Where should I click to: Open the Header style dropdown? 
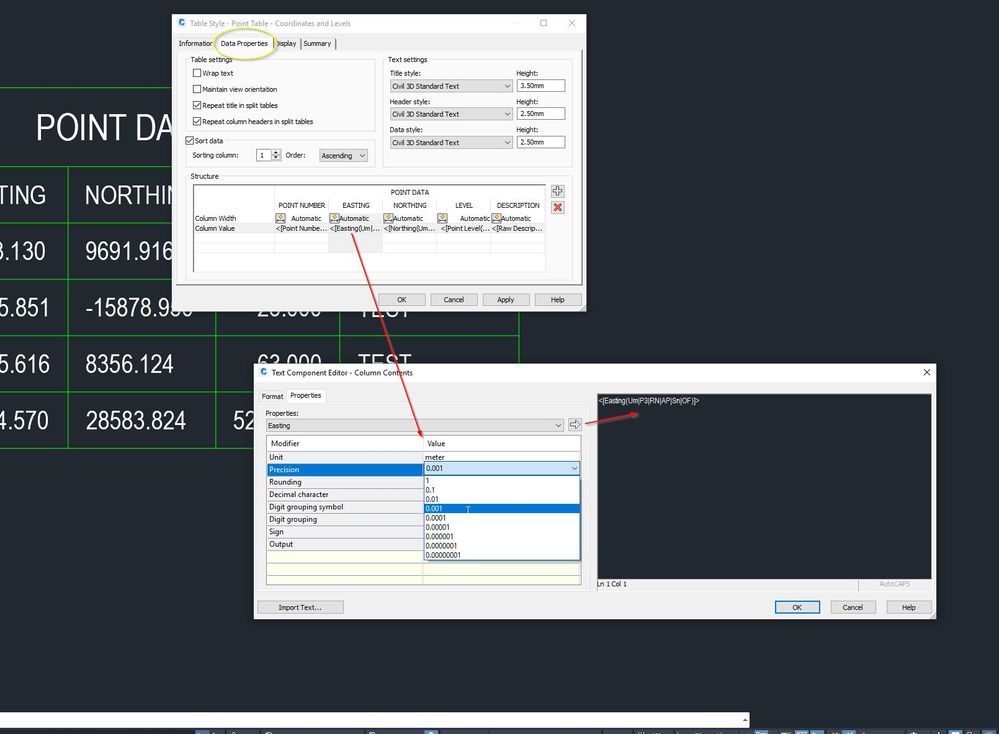coord(451,114)
